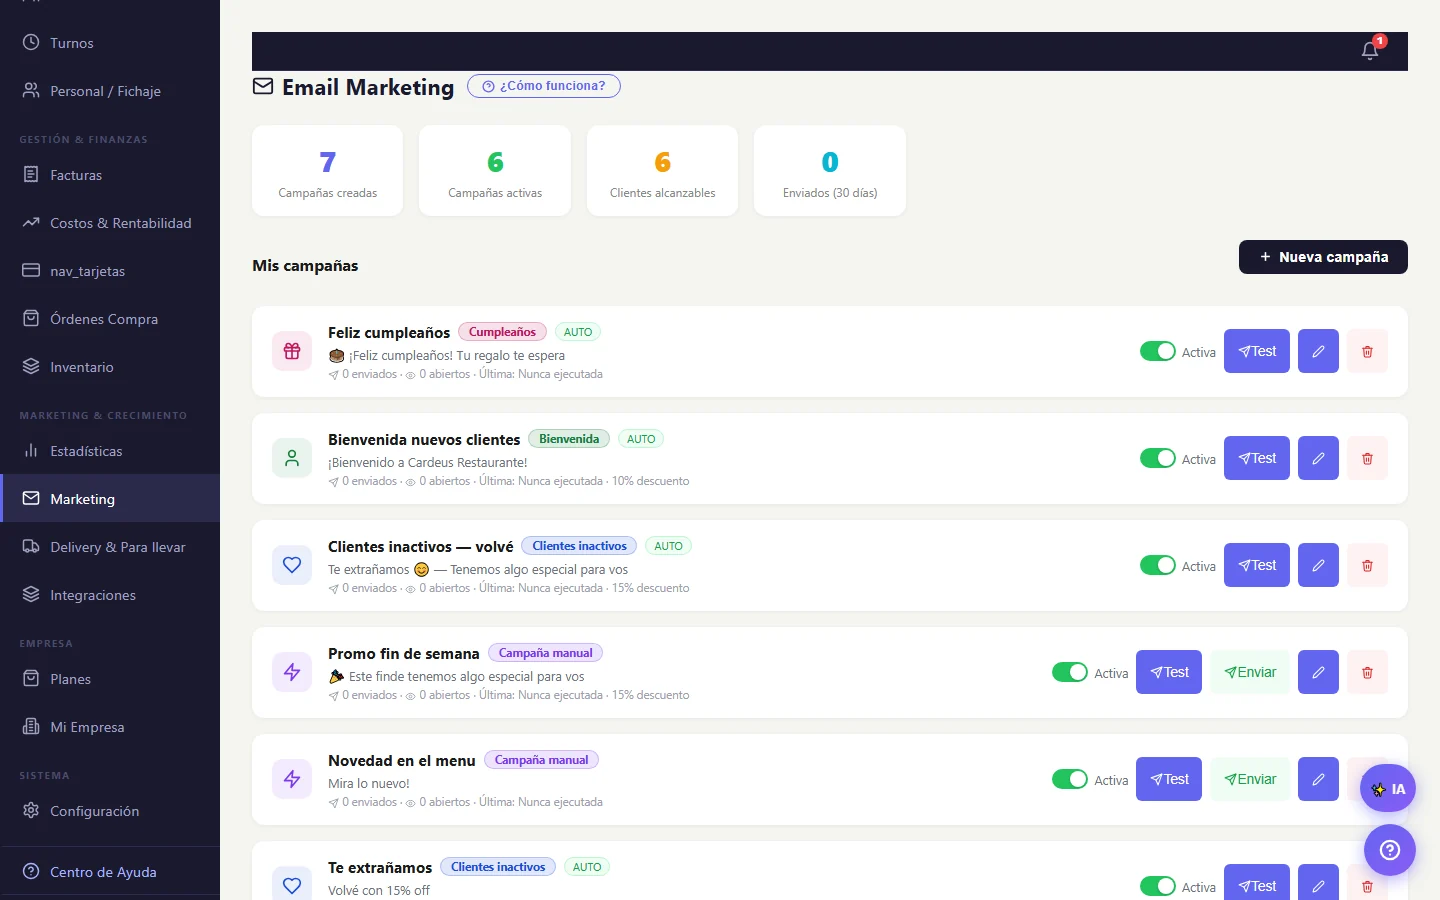1440x900 pixels.
Task: Click the person icon of Bienvenida campaign
Action: [x=292, y=458]
